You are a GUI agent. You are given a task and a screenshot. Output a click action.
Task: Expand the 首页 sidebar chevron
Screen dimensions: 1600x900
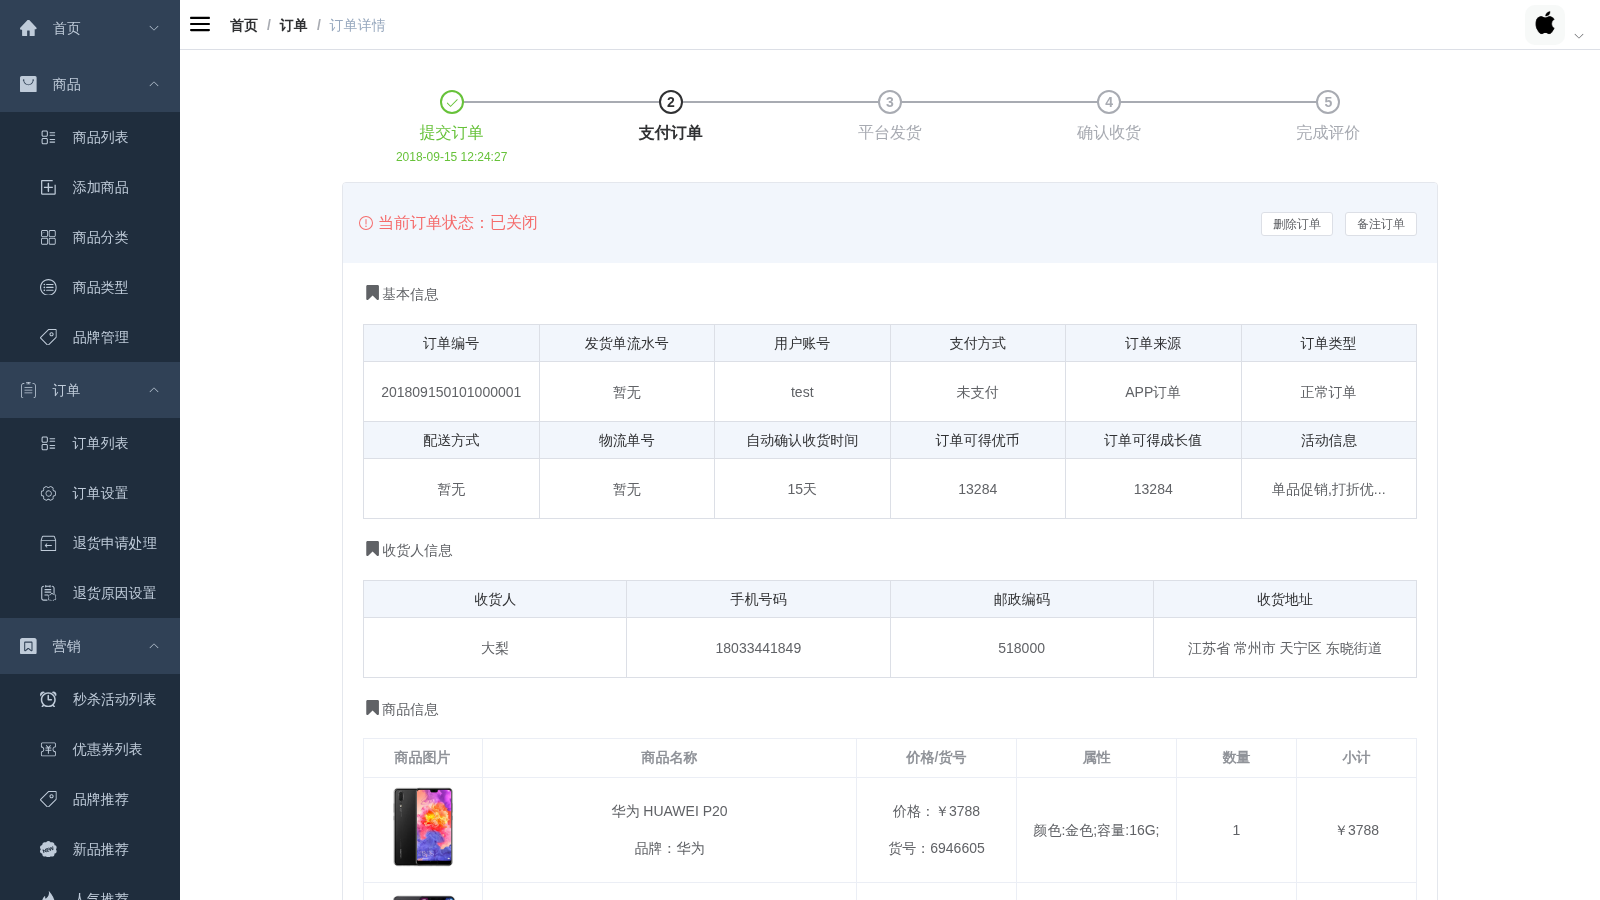[x=154, y=28]
